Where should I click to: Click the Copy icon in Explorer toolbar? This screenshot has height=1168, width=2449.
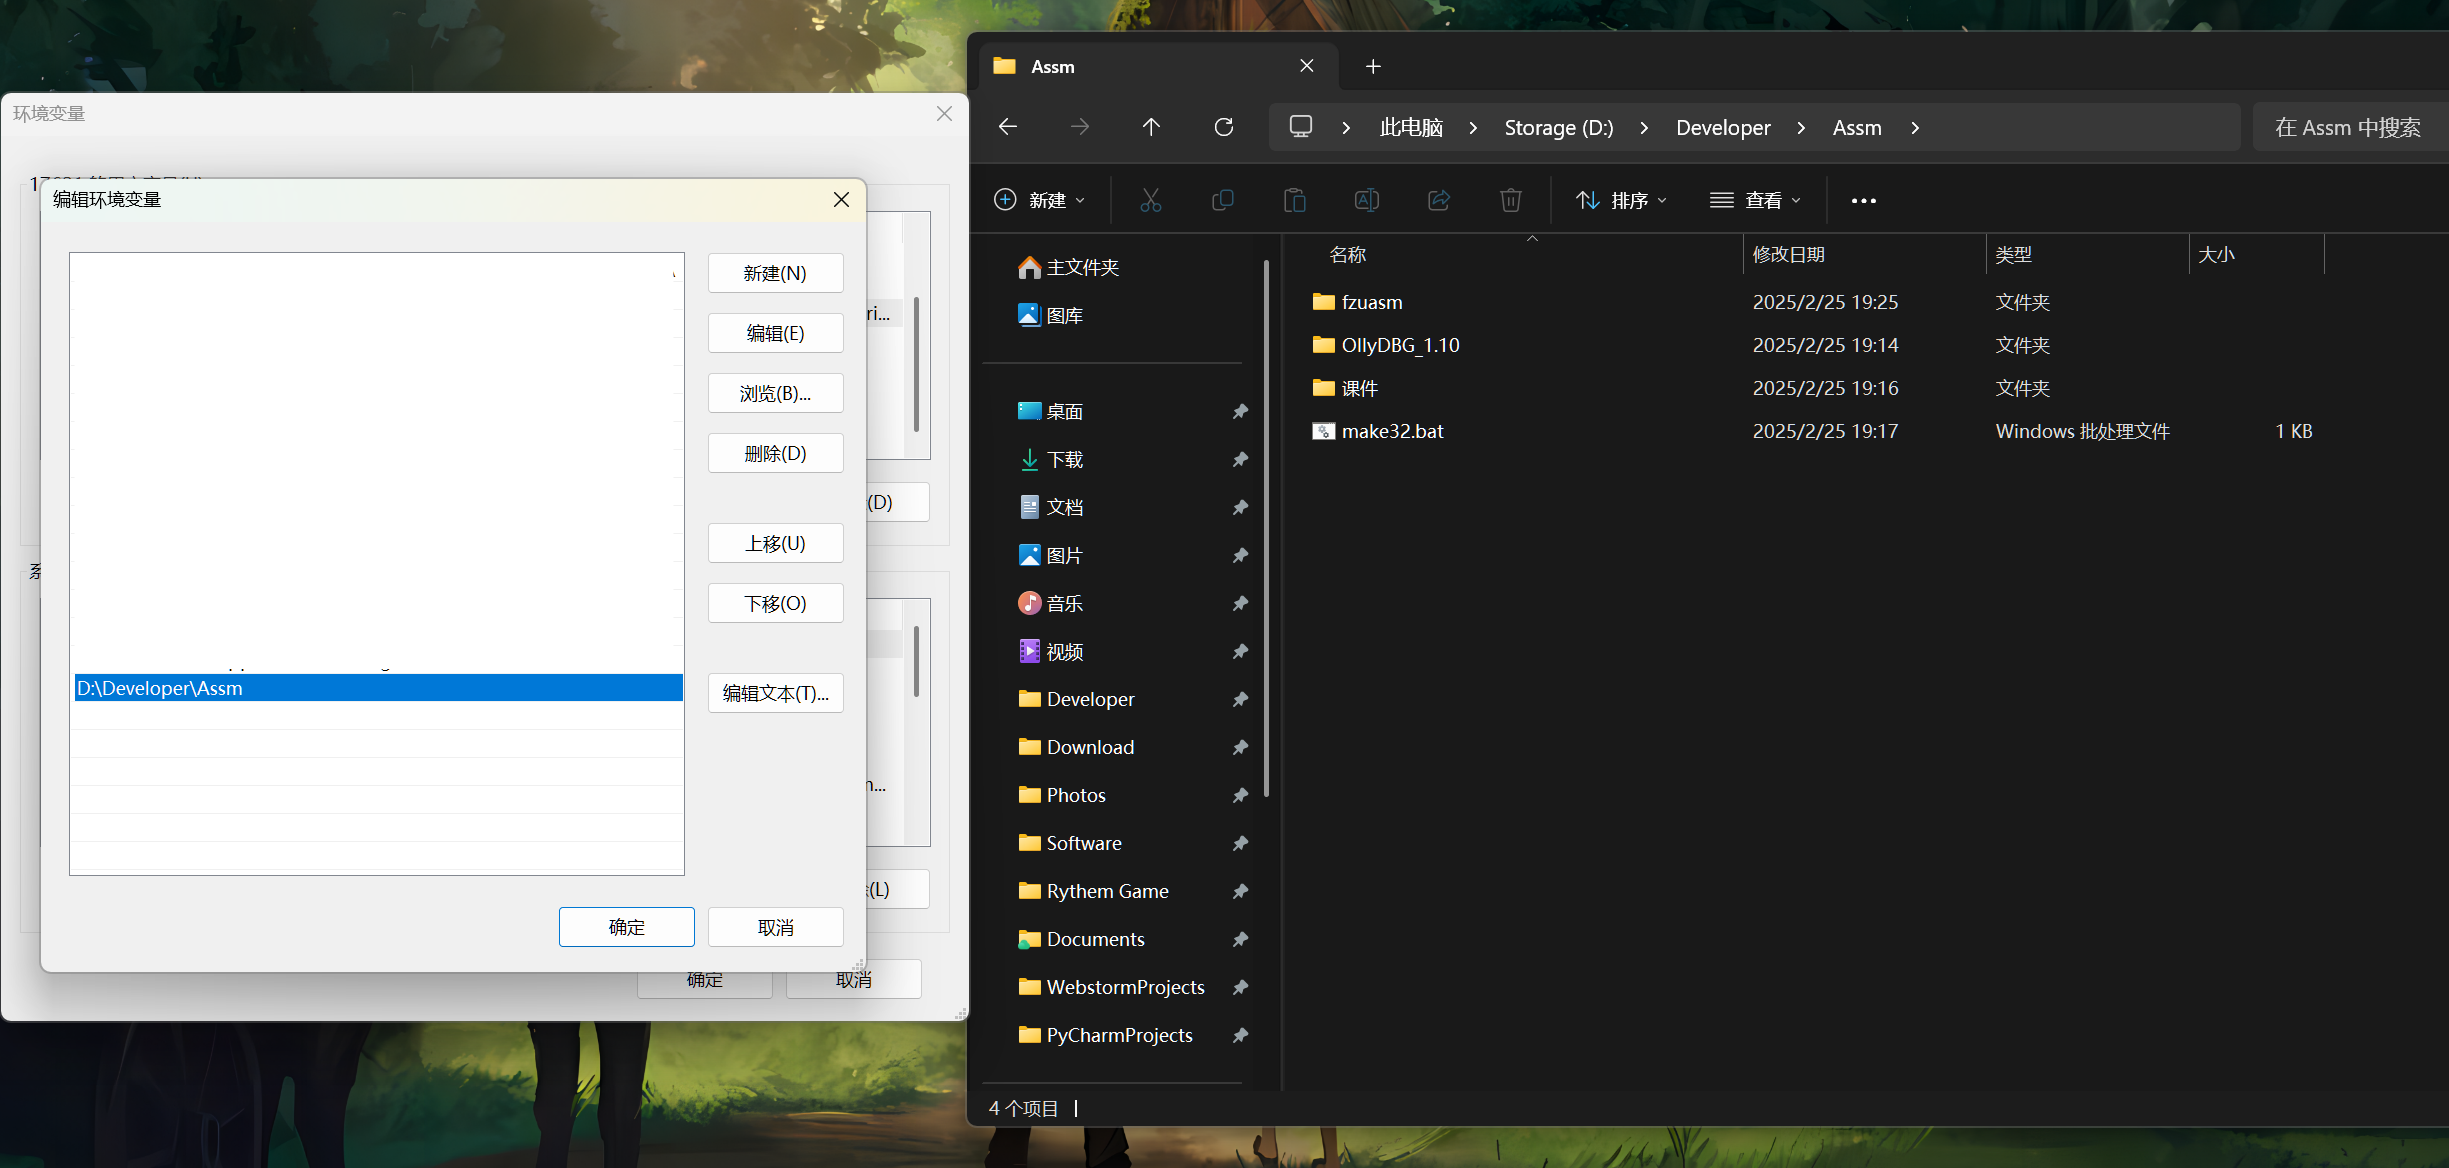(1222, 200)
